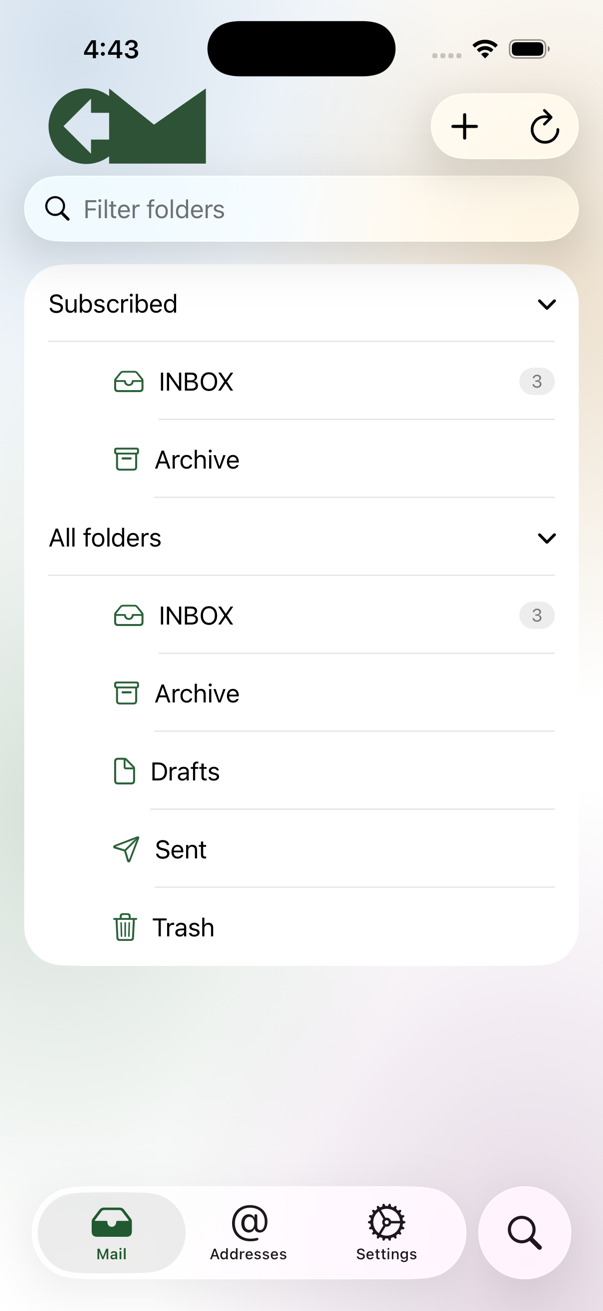
Task: Switch to the Settings tab
Action: pos(386,1233)
